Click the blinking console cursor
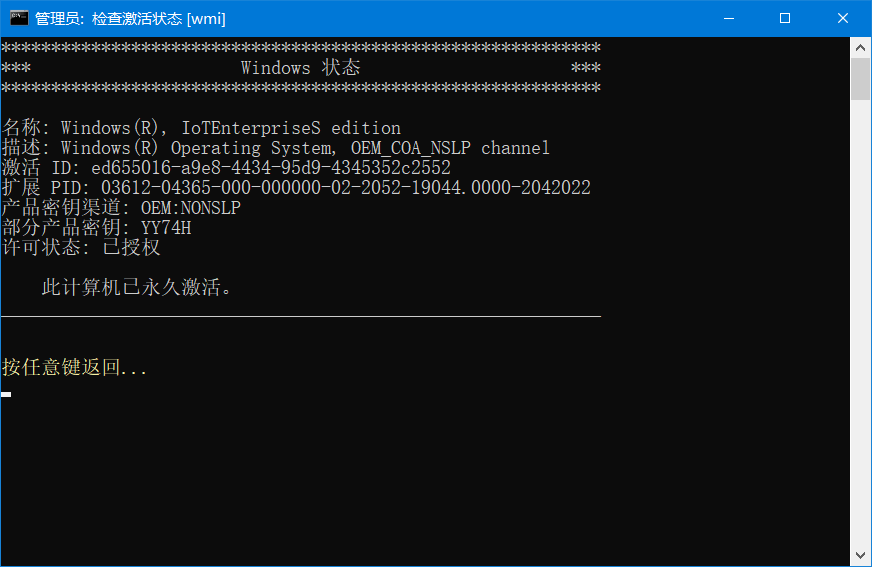Image resolution: width=872 pixels, height=567 pixels. [6, 394]
